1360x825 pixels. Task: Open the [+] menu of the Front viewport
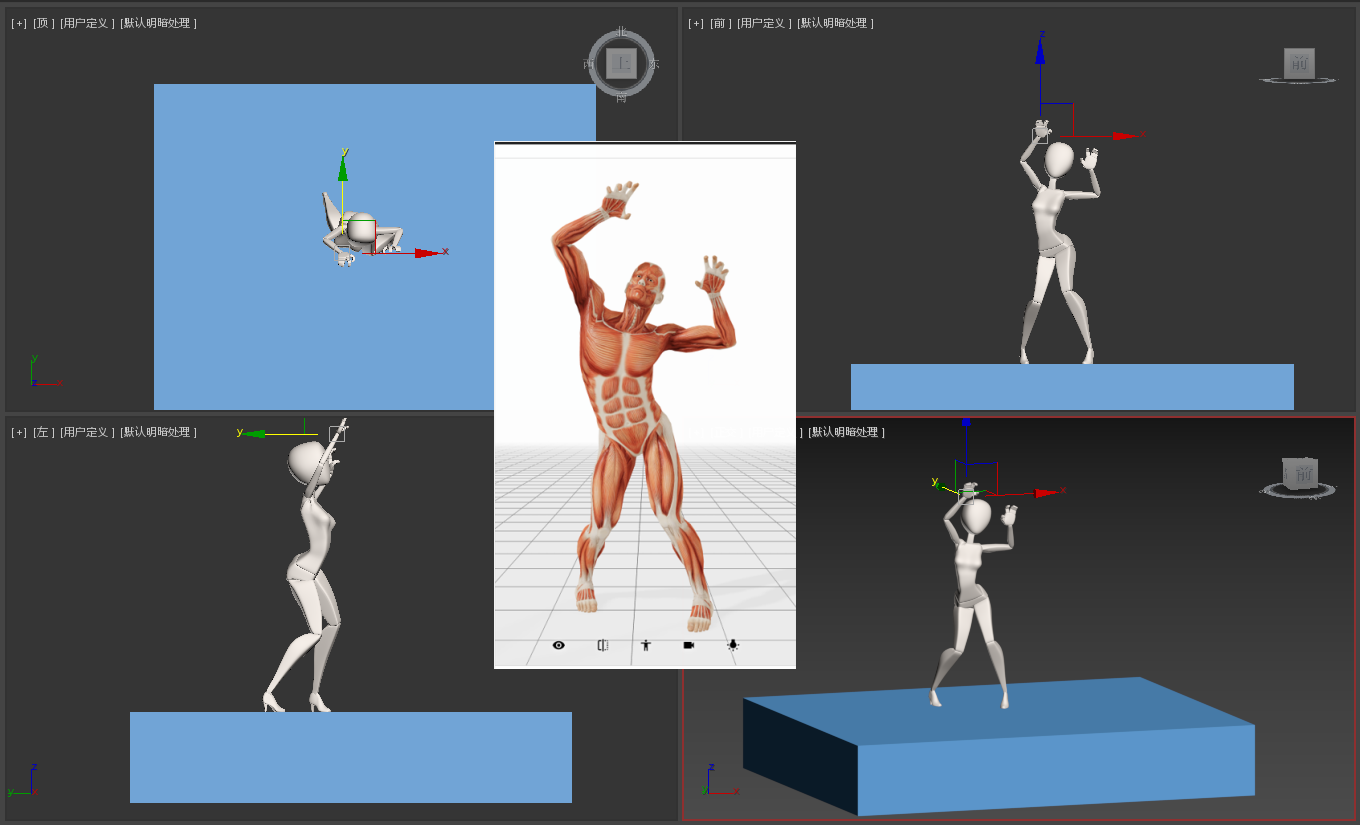[x=696, y=23]
